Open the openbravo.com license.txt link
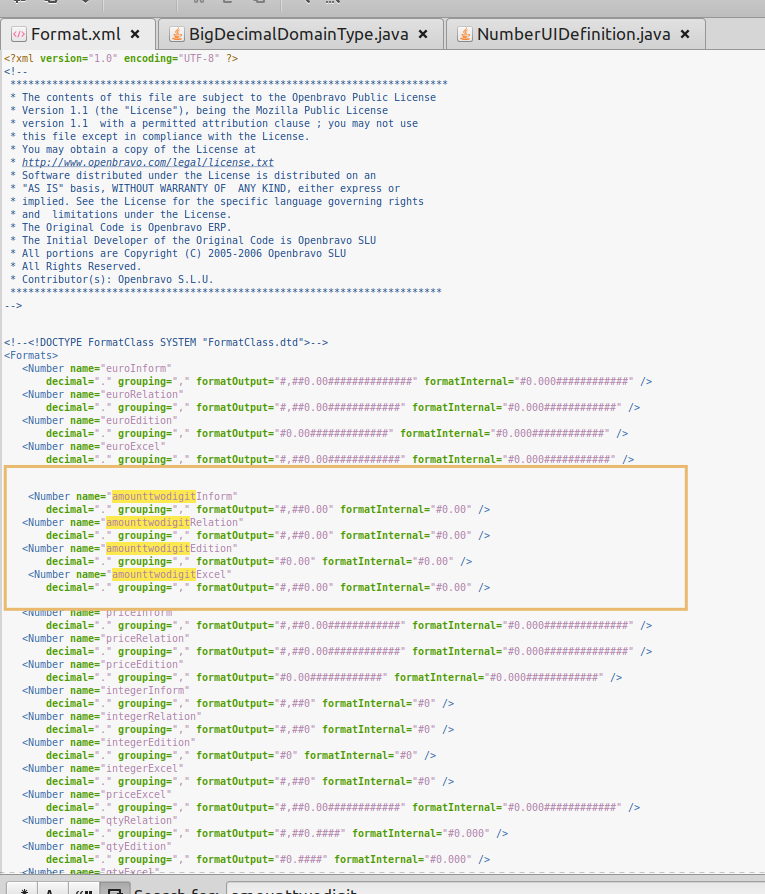The image size is (765, 894). click(x=147, y=162)
